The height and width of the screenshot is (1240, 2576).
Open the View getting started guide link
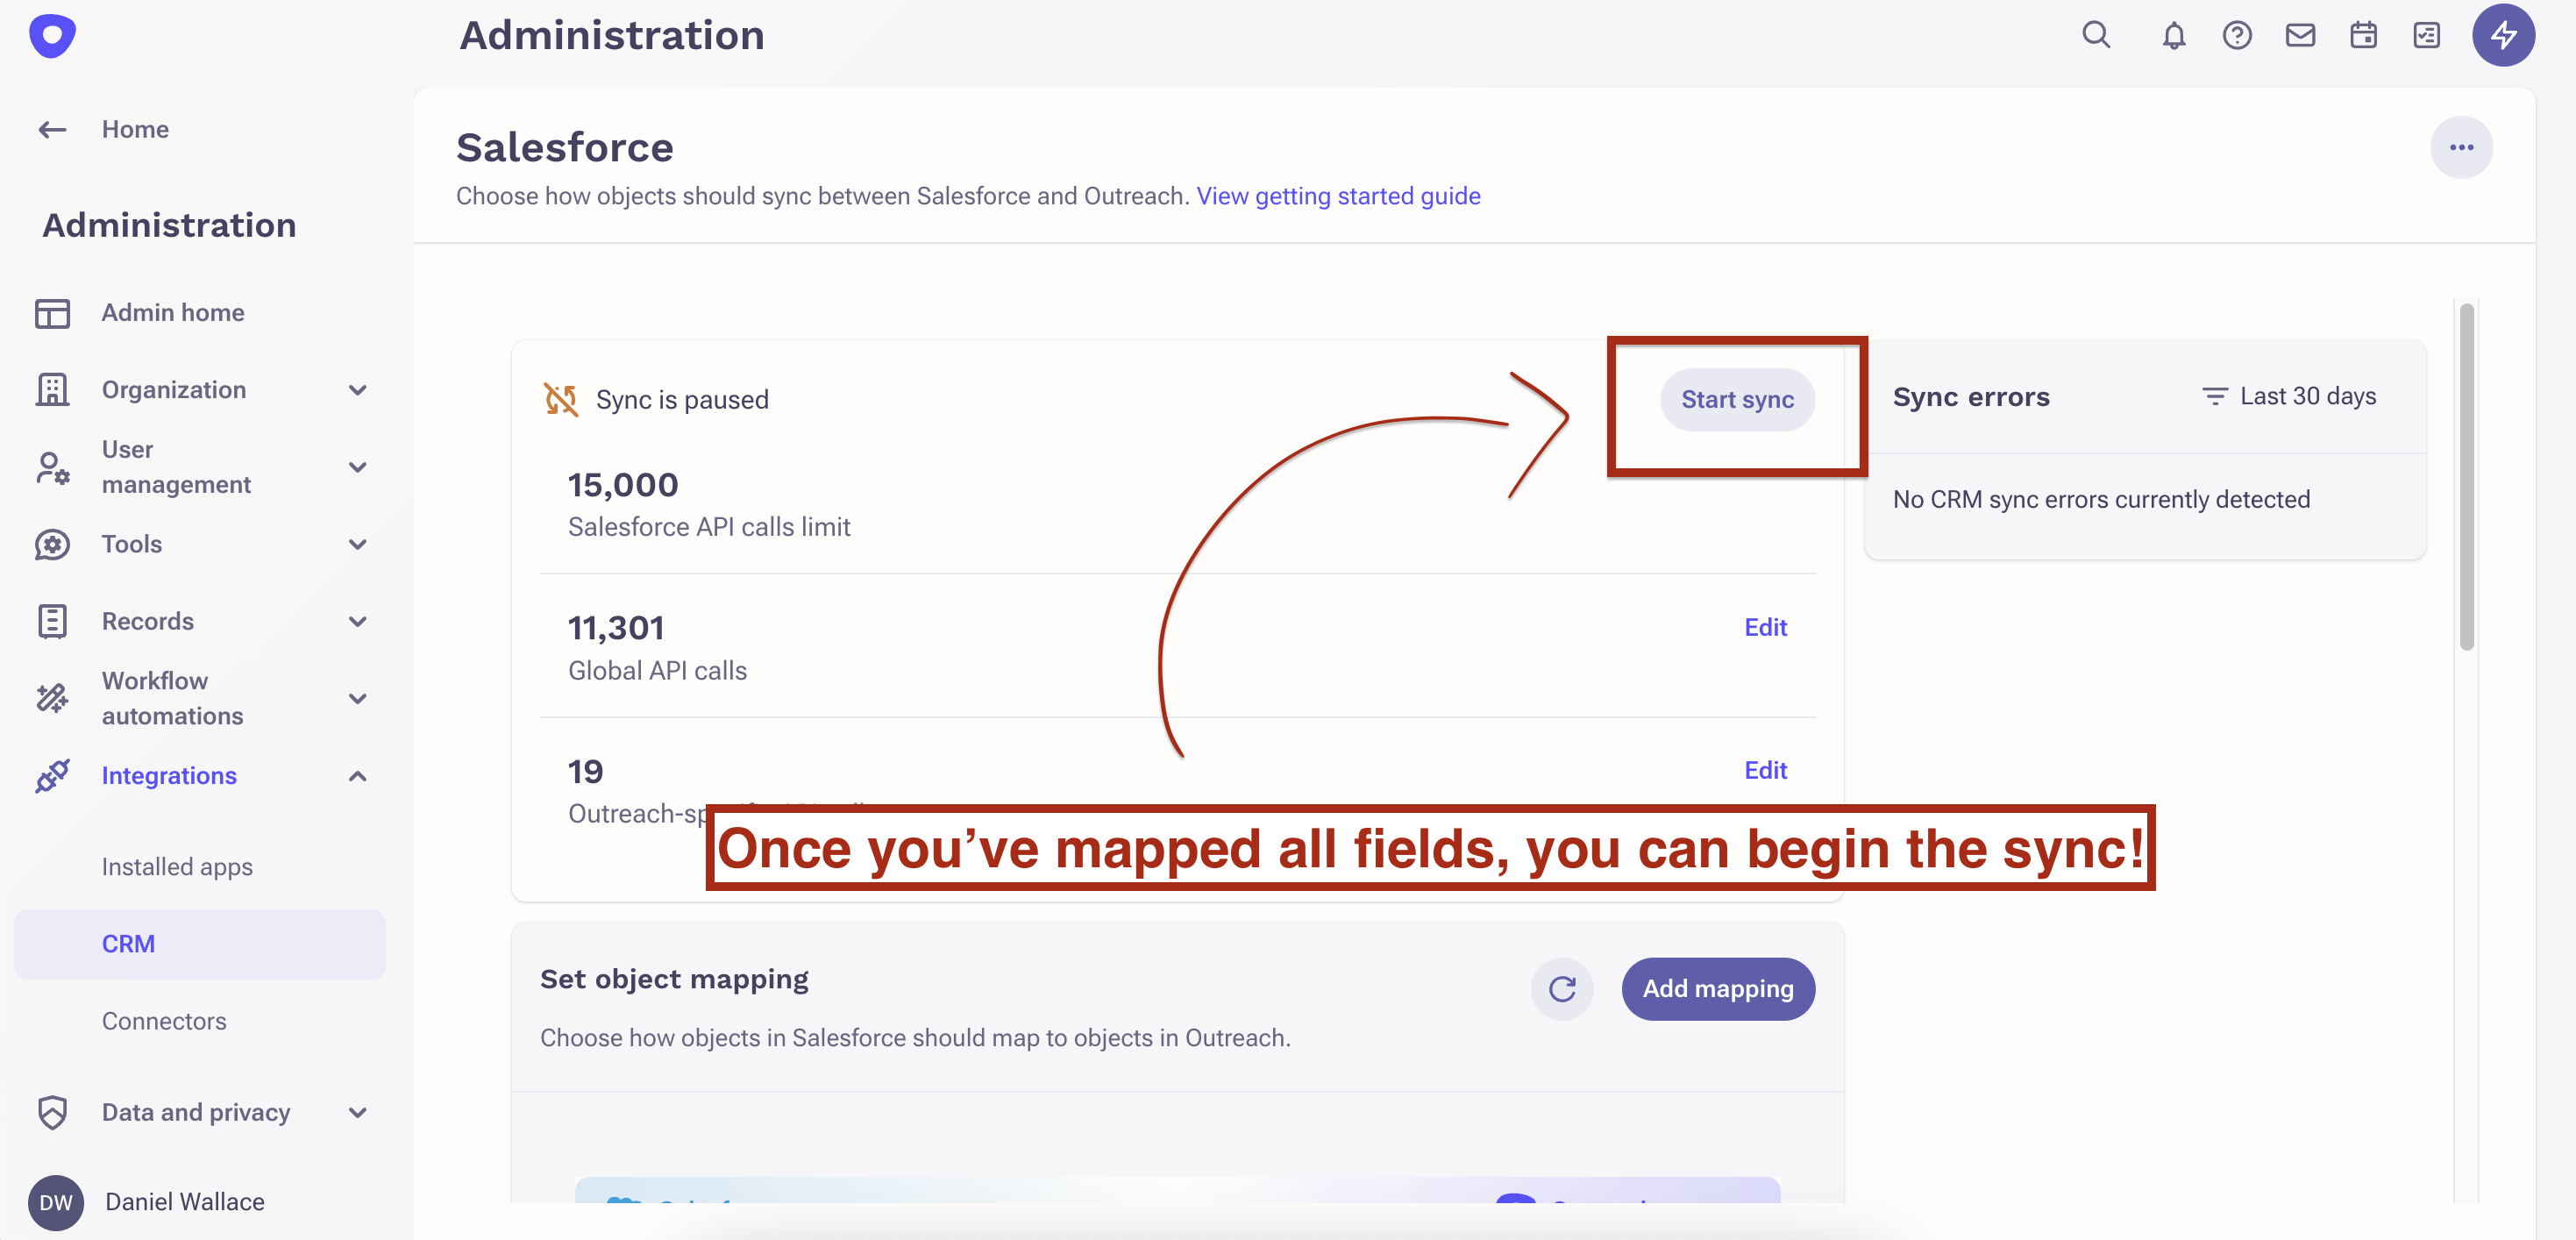(1338, 196)
